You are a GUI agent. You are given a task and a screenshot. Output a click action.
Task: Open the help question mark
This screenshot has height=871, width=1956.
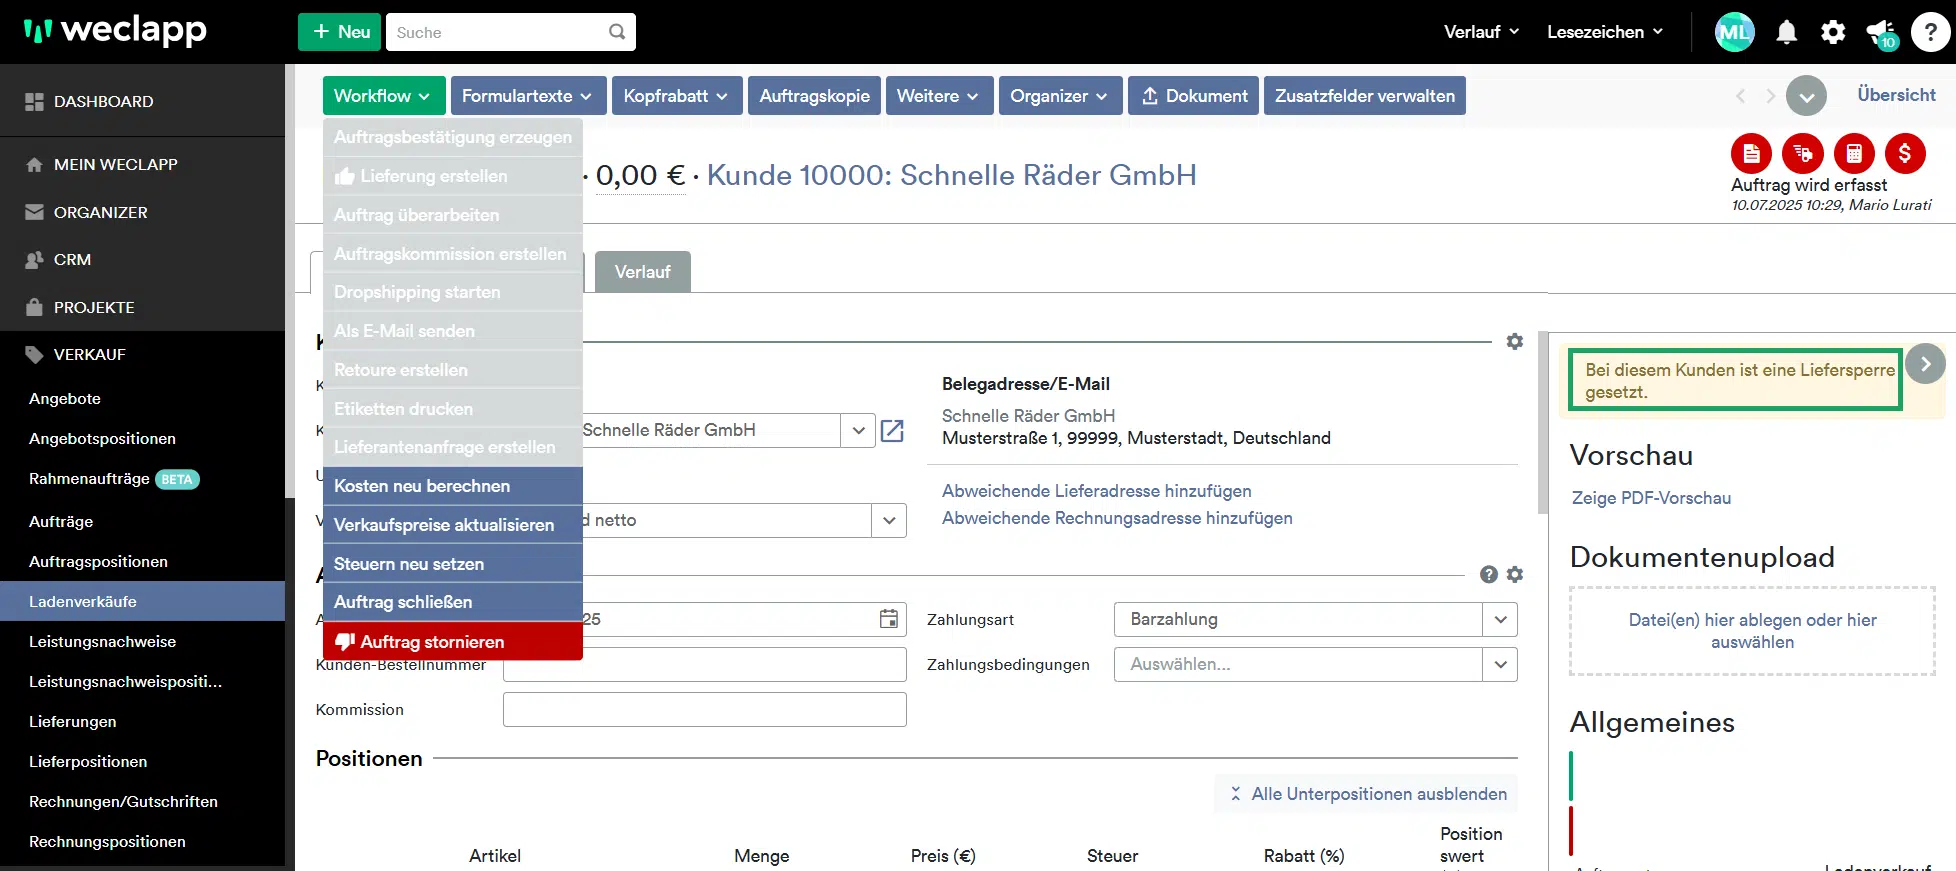point(1930,32)
